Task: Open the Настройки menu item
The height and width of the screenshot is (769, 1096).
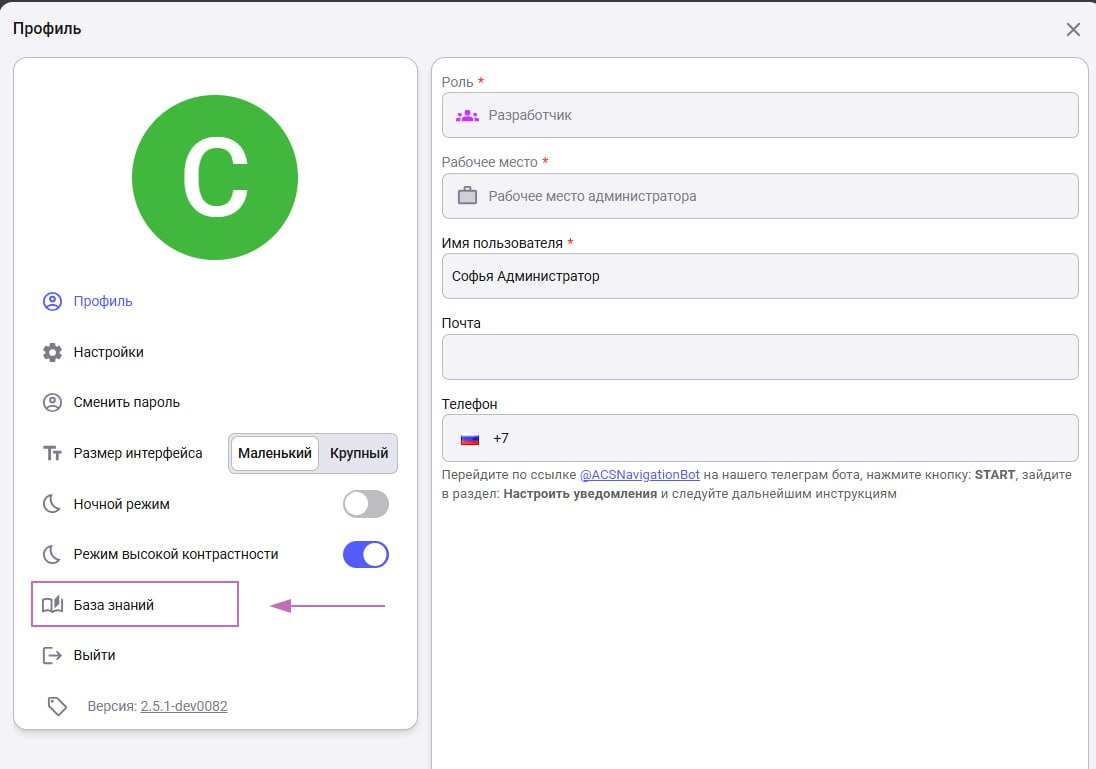Action: 108,352
